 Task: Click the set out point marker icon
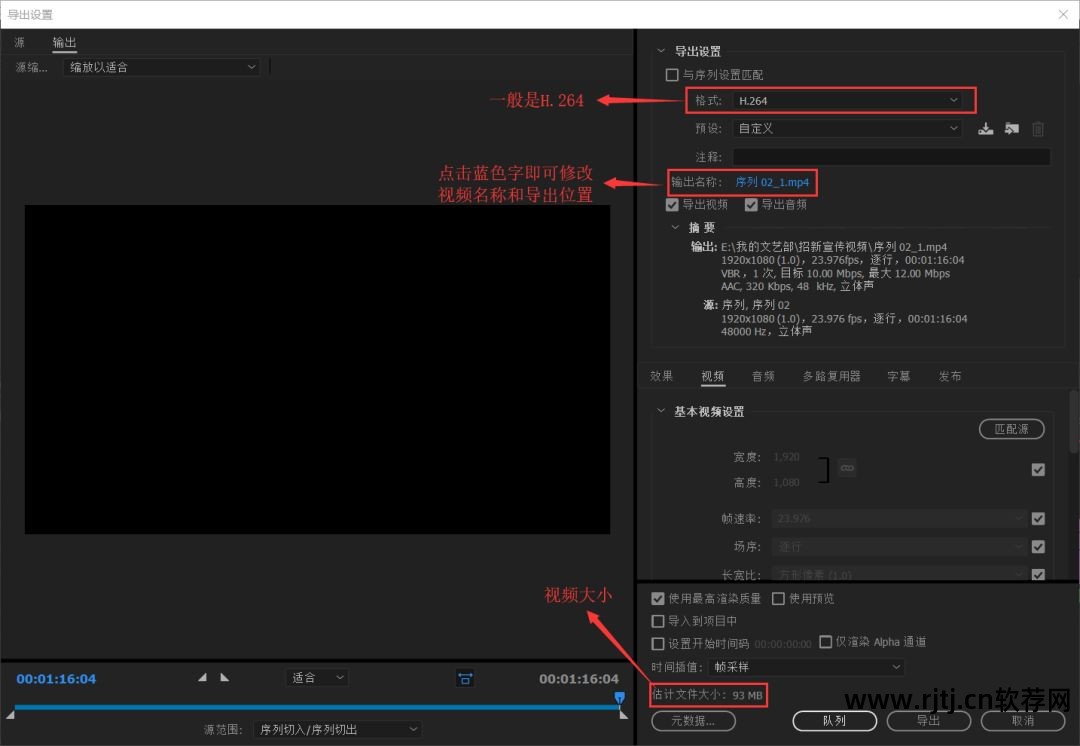point(225,678)
